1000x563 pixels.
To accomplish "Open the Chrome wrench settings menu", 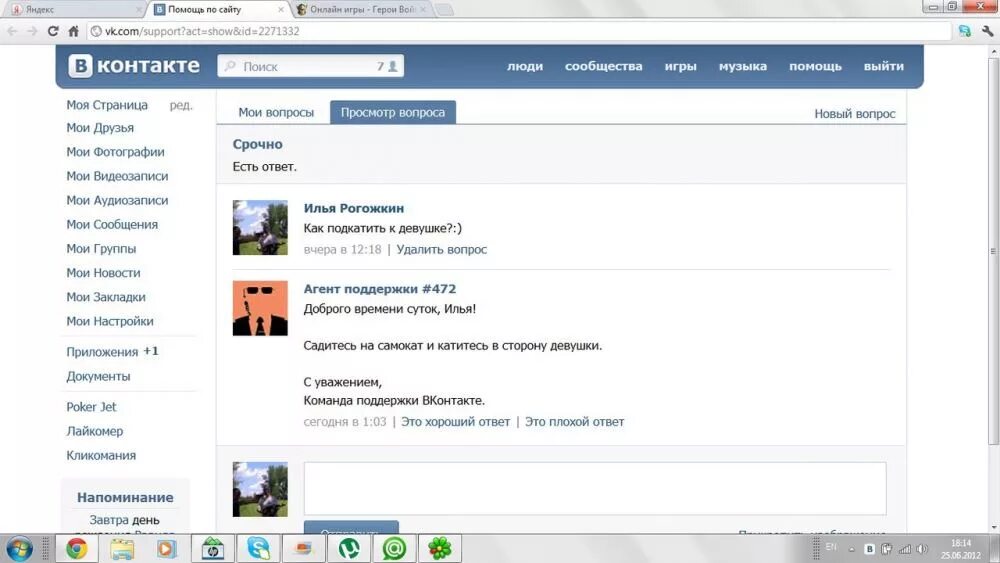I will (x=987, y=31).
